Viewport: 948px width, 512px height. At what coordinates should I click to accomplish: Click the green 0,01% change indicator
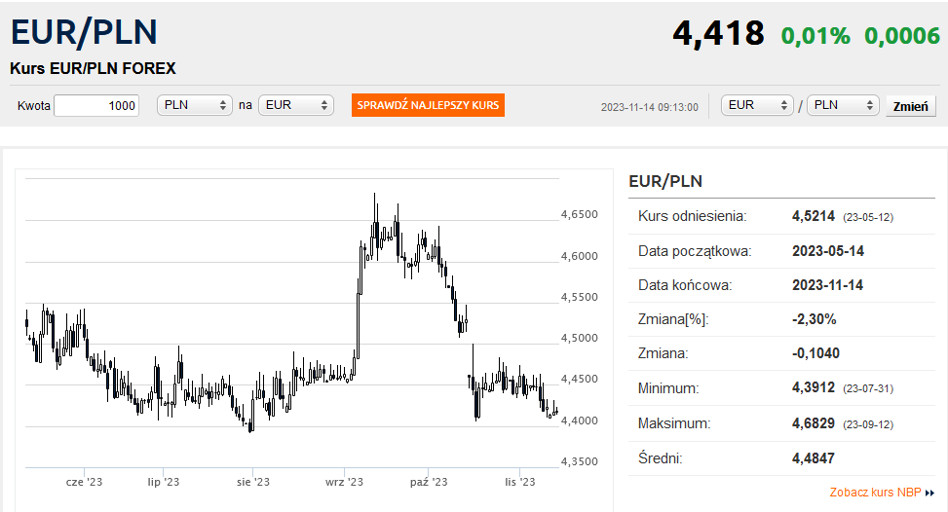tap(815, 36)
